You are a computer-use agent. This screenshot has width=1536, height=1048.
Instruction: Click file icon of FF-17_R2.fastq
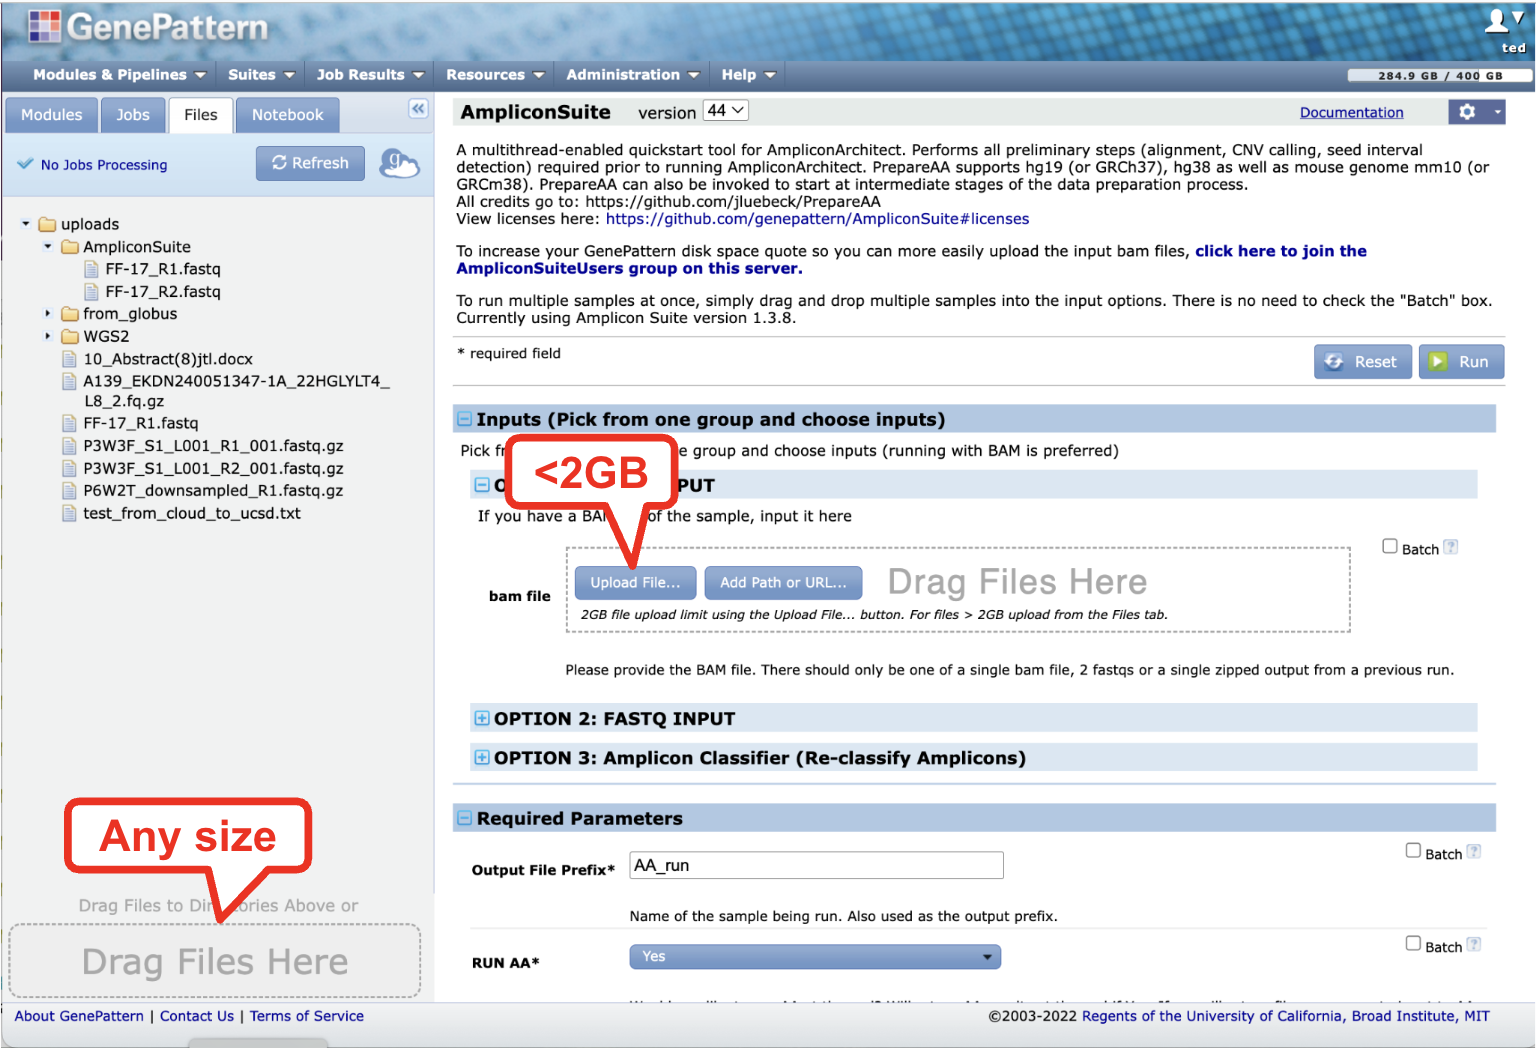coord(92,292)
